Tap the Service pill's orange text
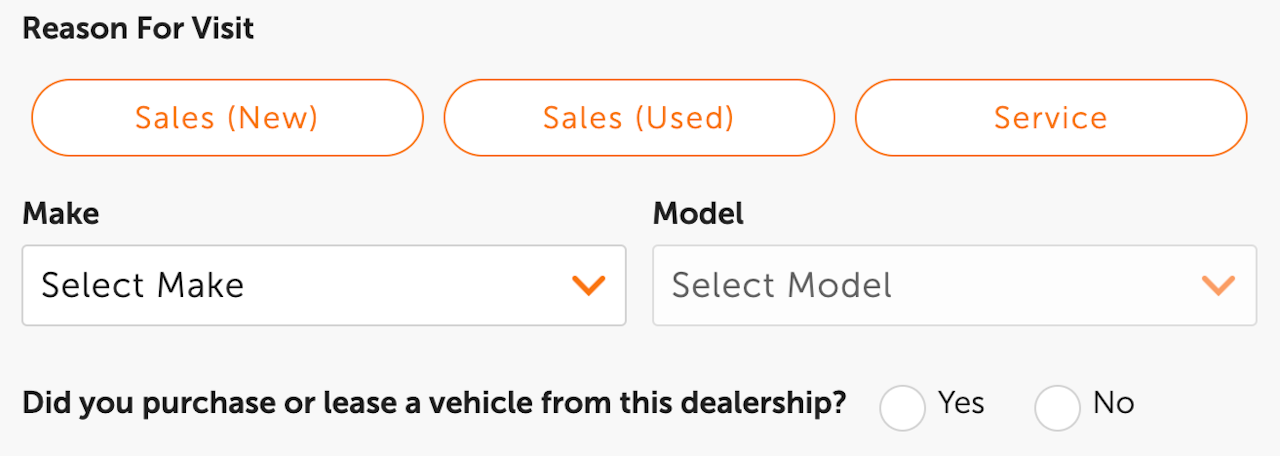 [1050, 118]
